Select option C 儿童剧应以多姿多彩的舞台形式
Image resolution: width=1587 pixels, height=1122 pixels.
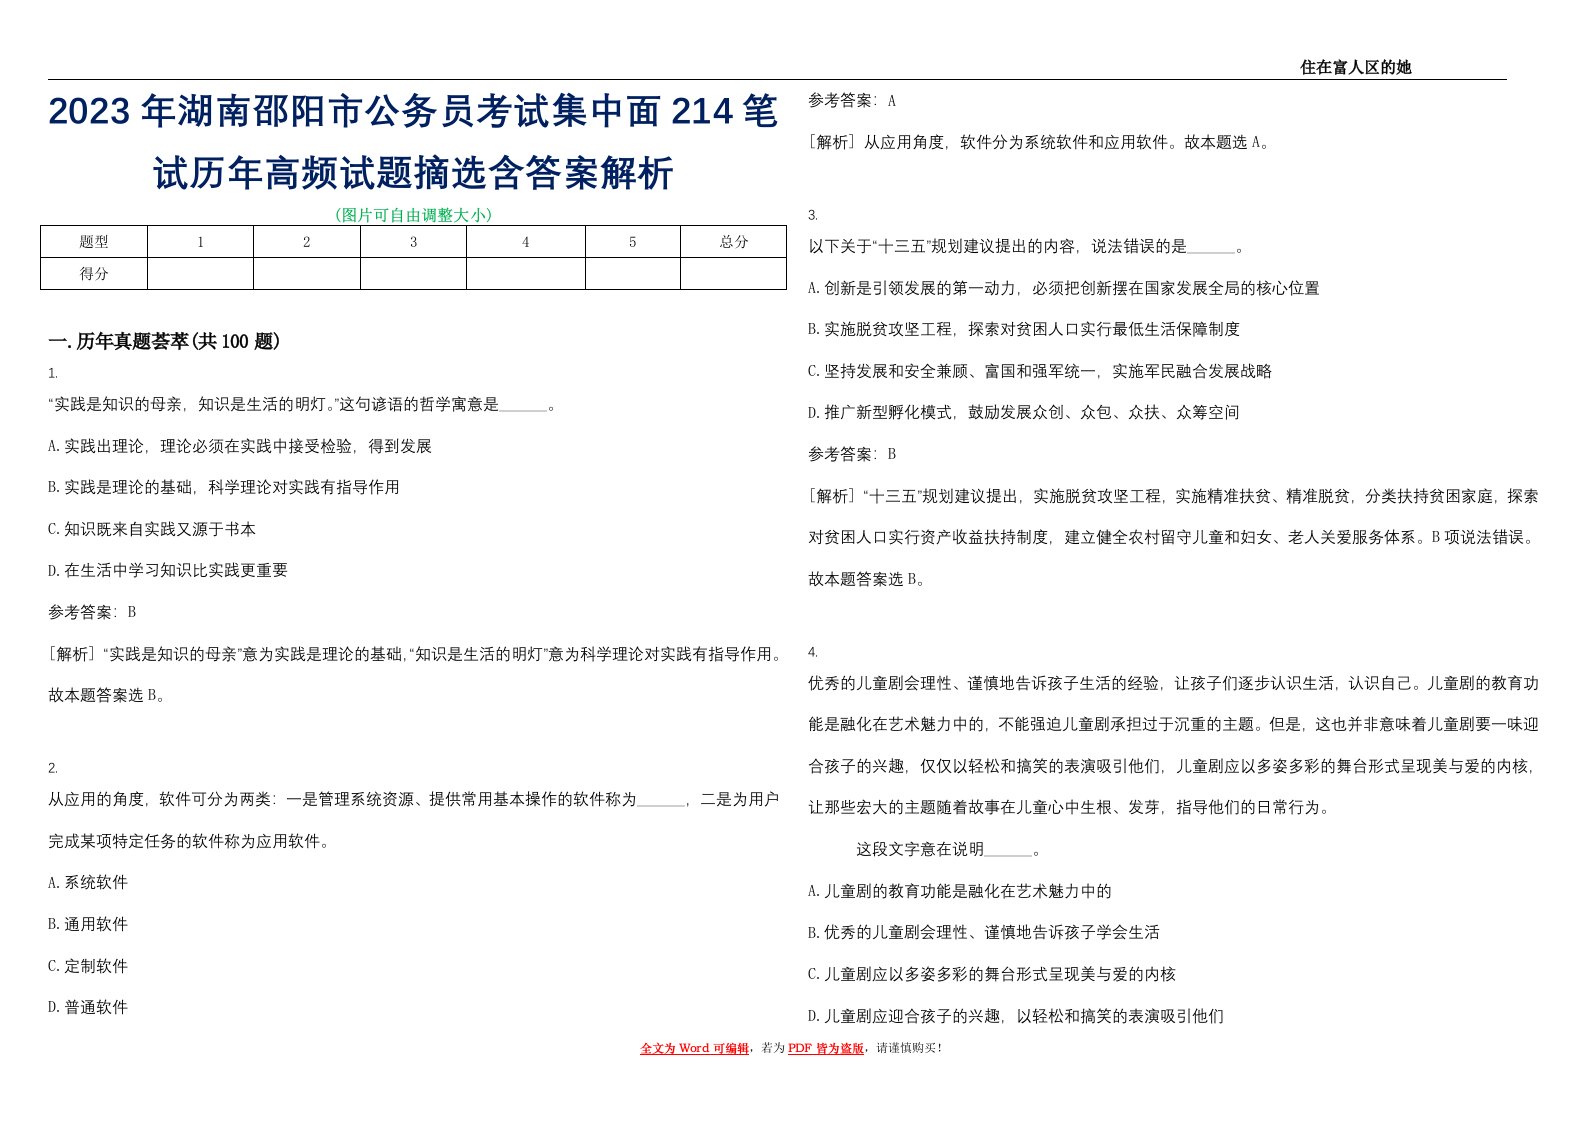click(992, 974)
